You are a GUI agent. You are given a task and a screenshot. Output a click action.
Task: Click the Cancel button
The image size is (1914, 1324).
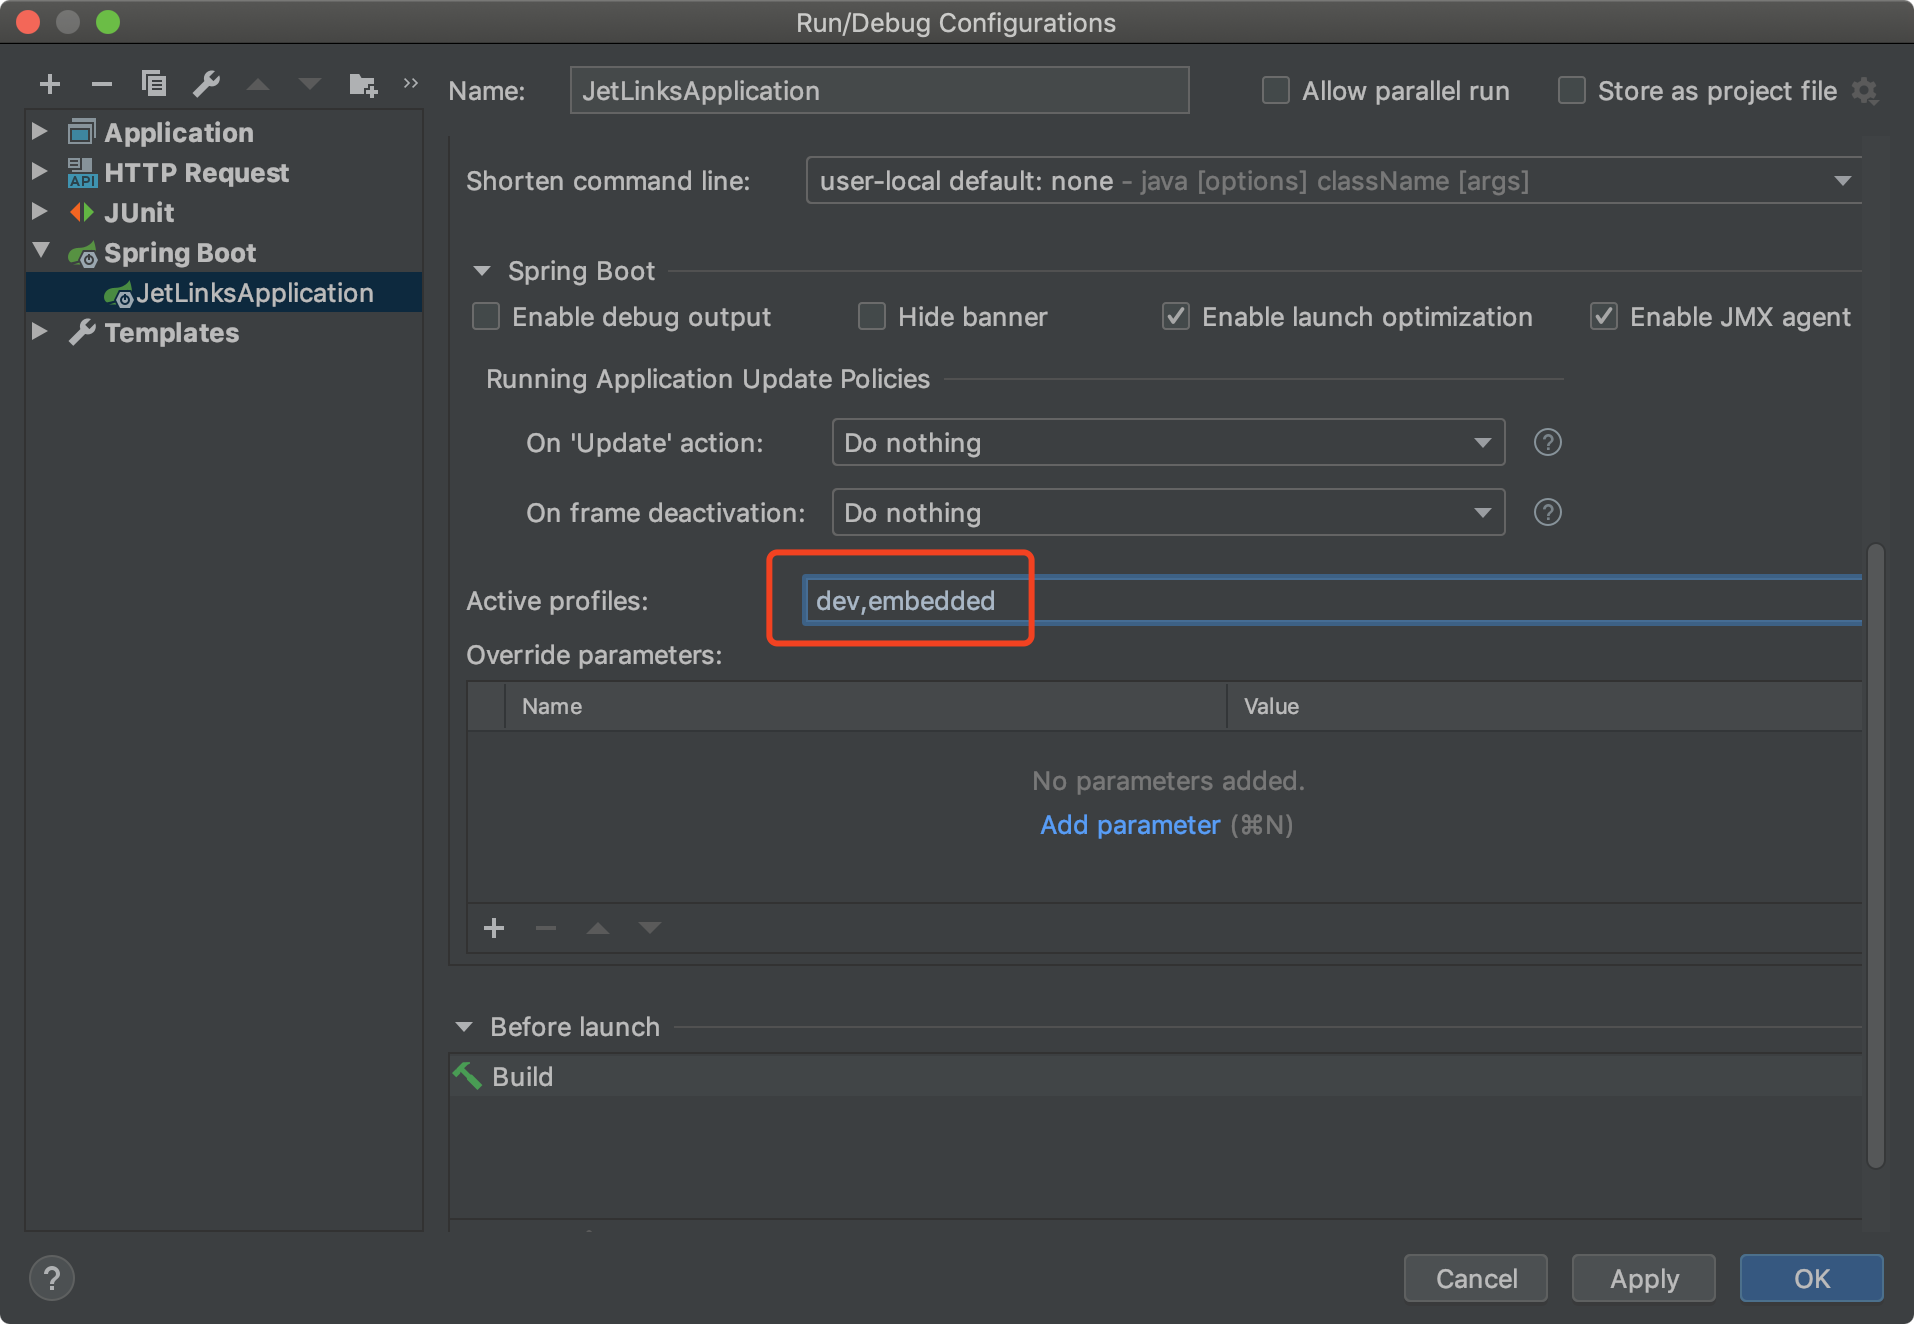(1476, 1278)
